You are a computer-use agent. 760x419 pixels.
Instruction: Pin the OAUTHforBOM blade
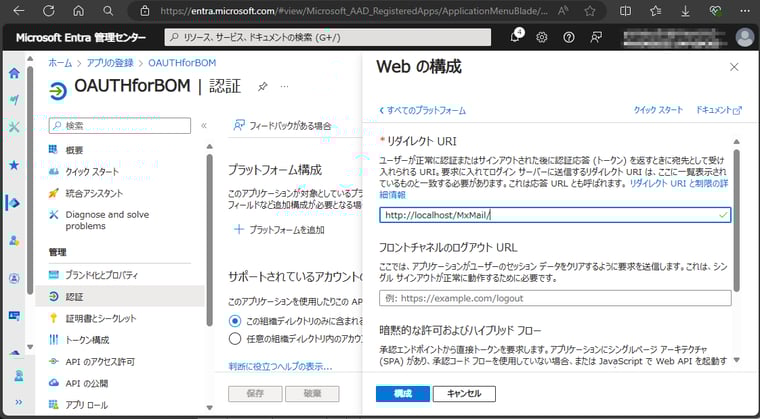click(x=263, y=87)
